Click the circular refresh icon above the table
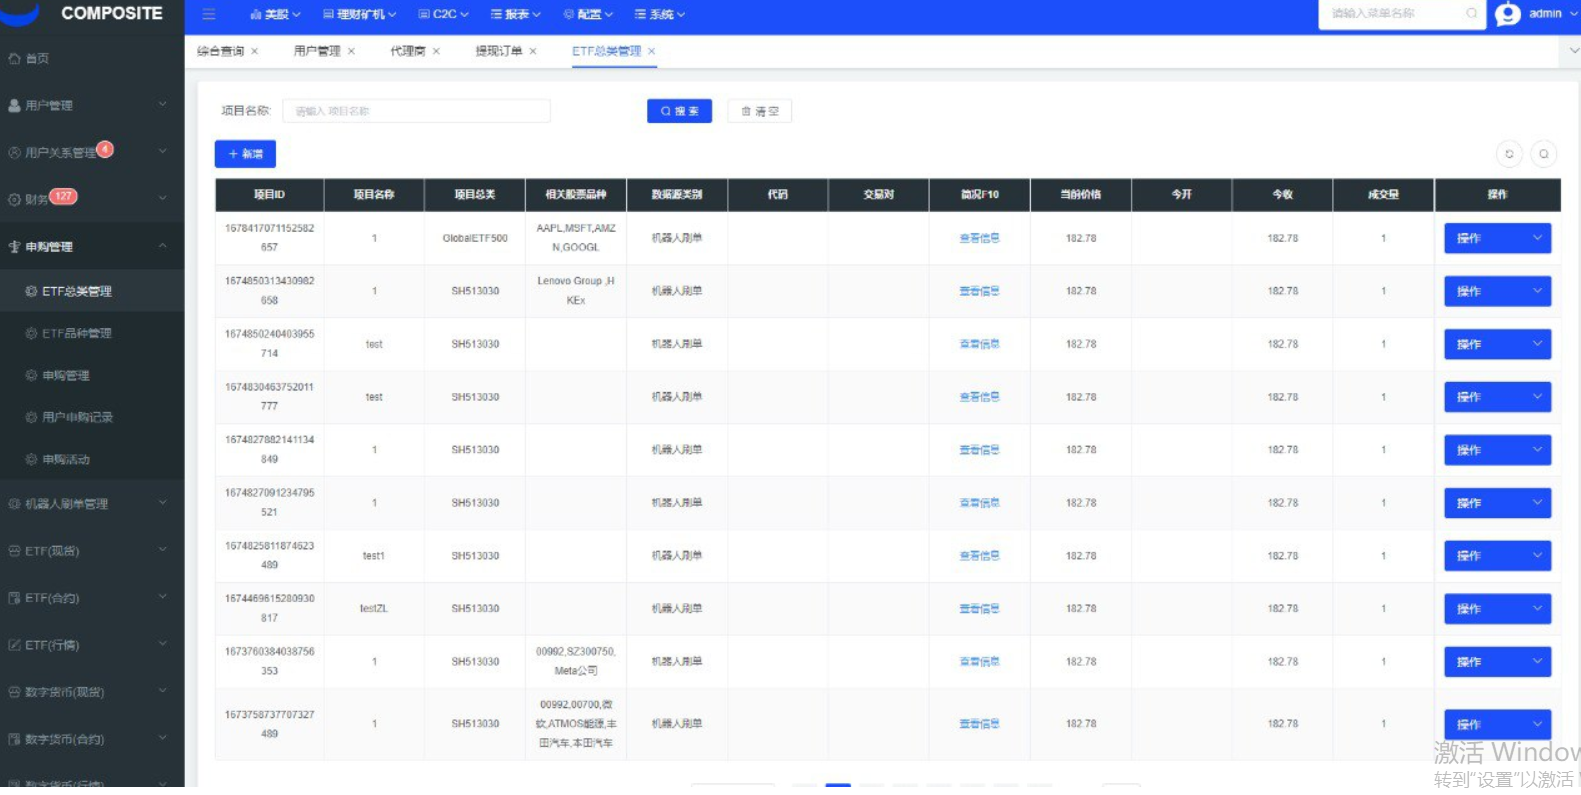 click(1509, 154)
